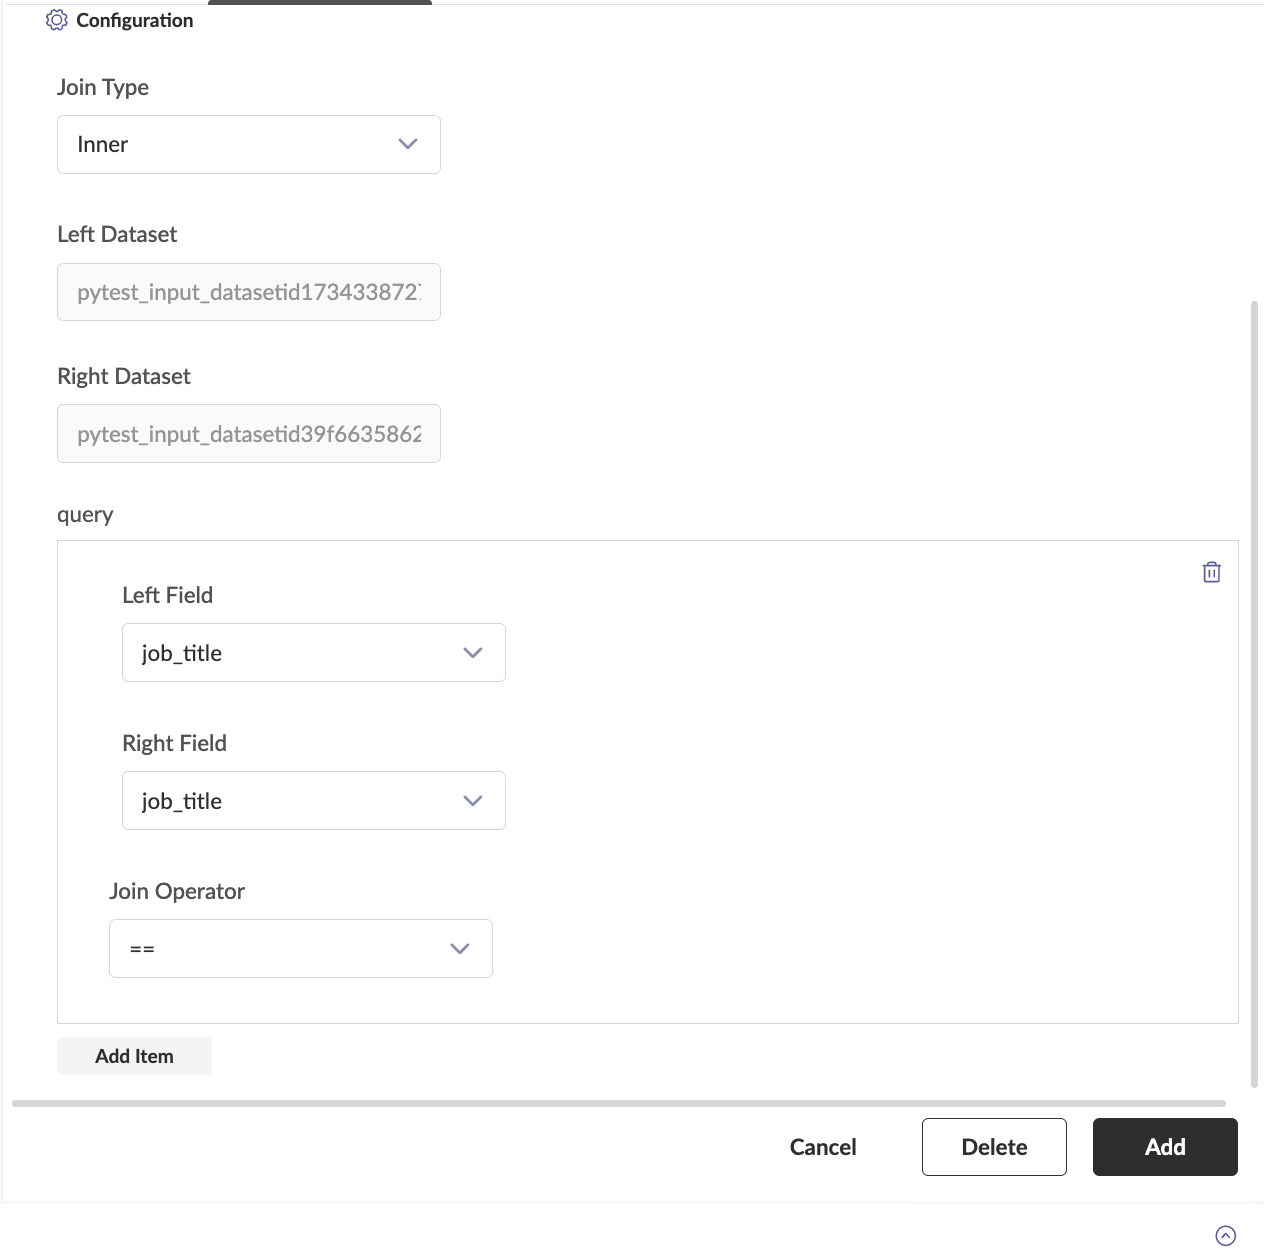This screenshot has height=1260, width=1264.
Task: Click the Join Operator chevron arrow
Action: coord(460,949)
